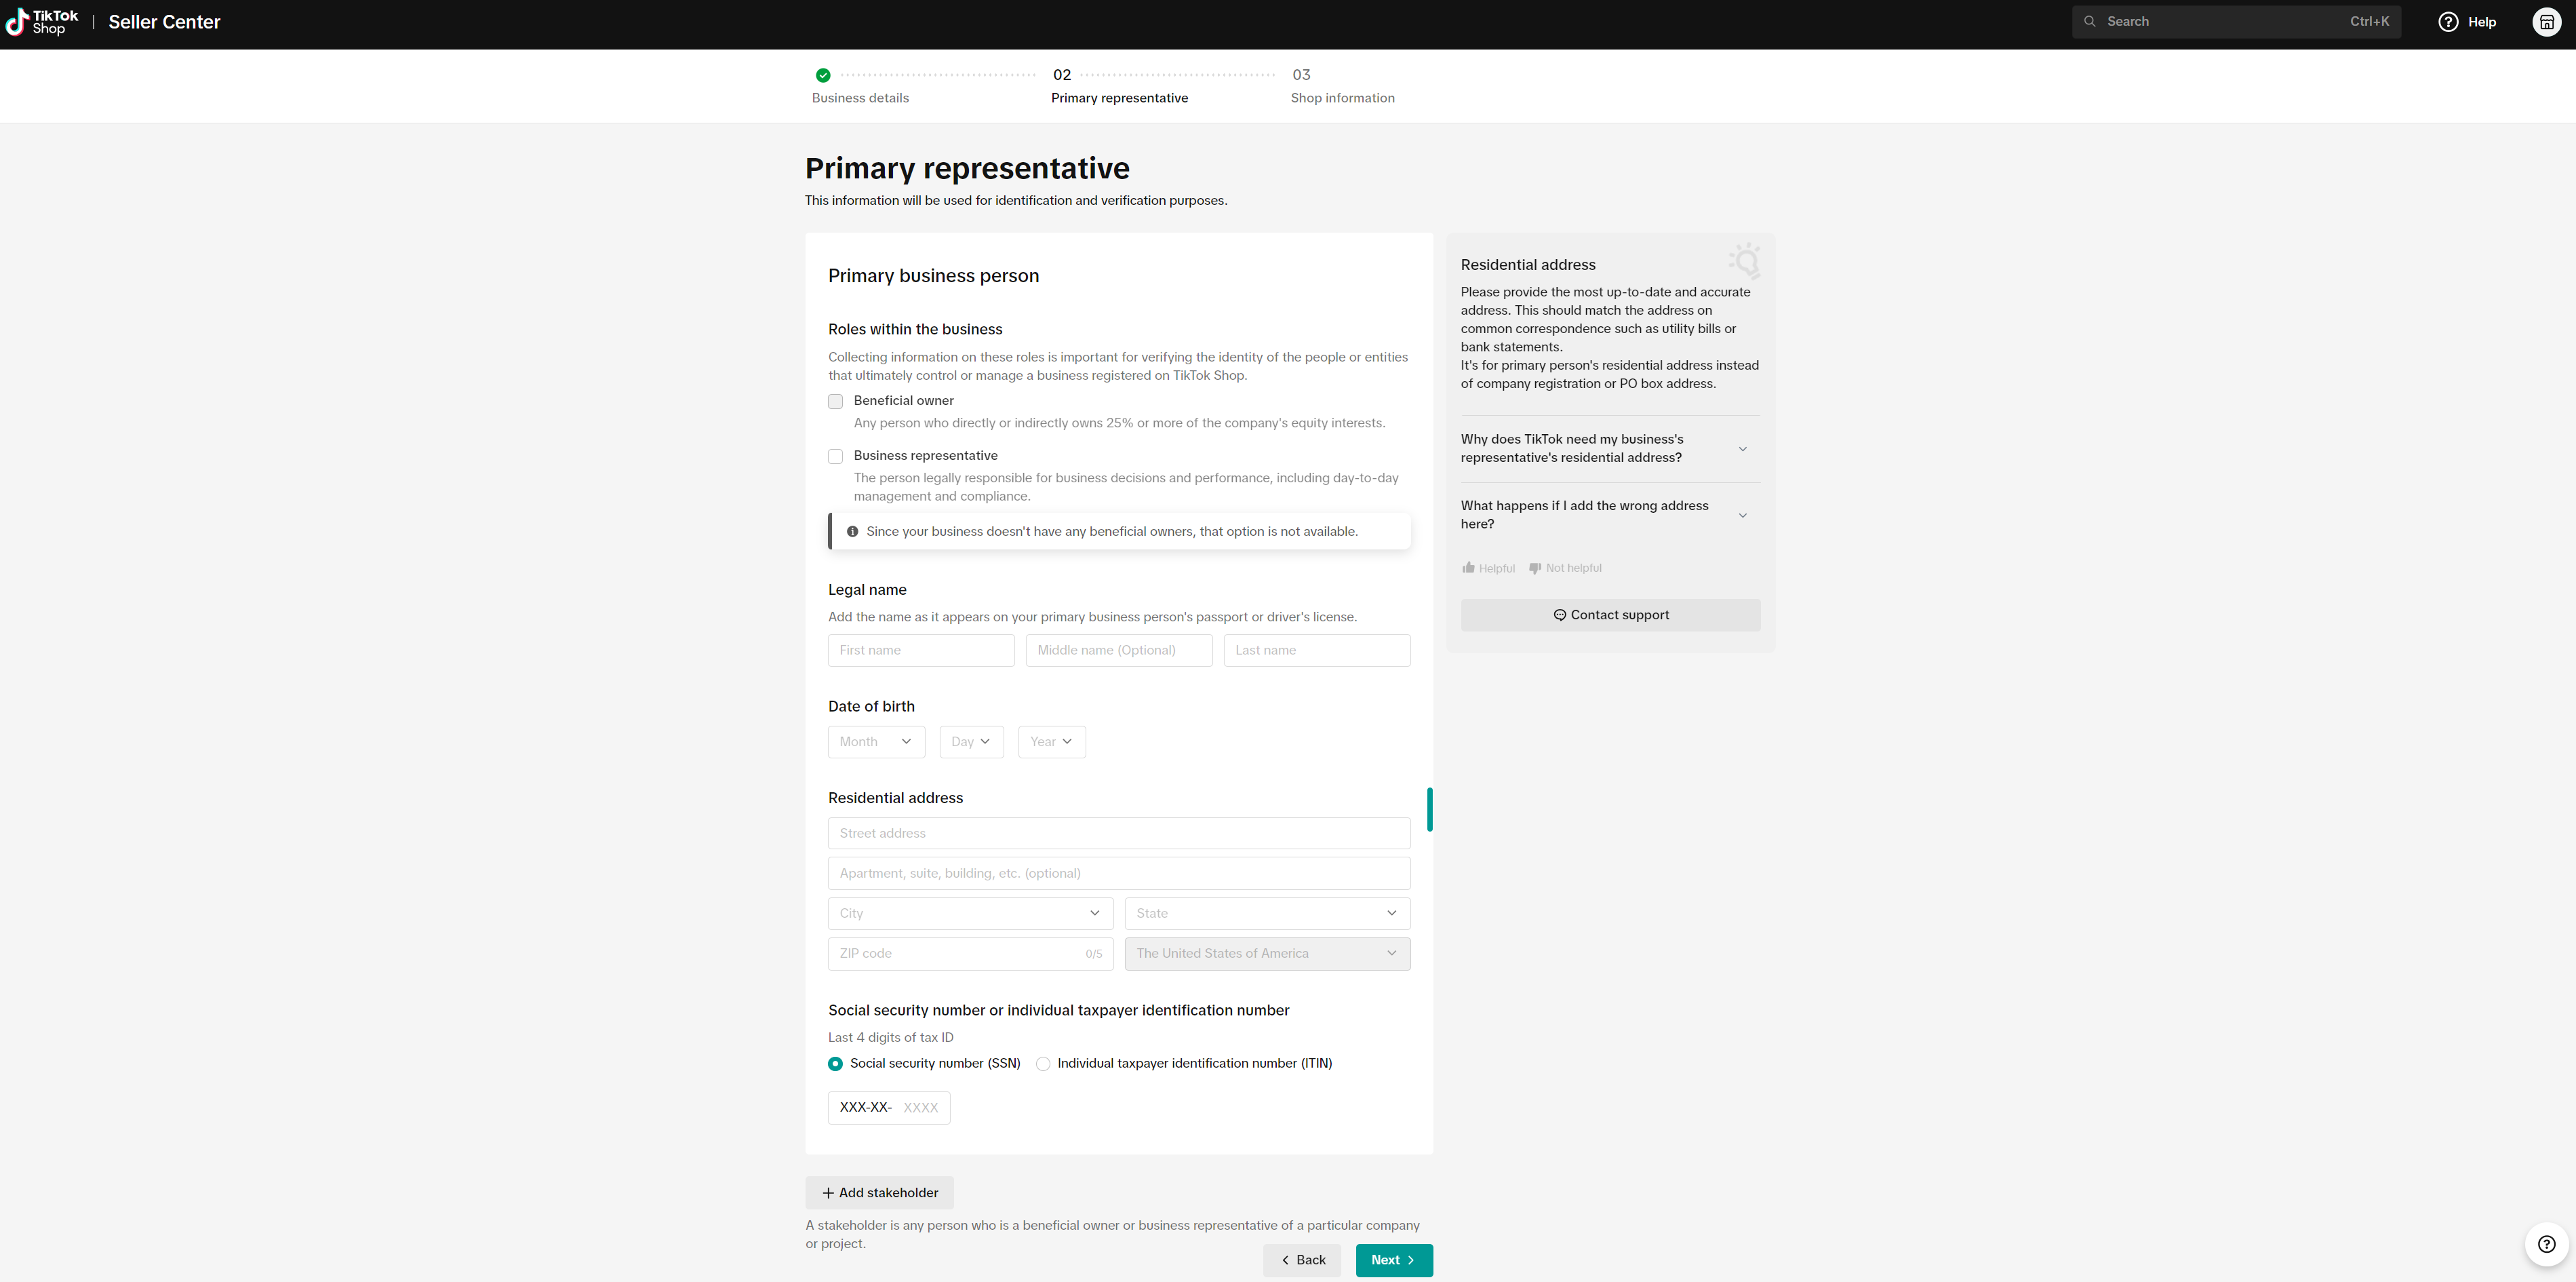Expand 'What happens if I add the wrong address'
Screen dimensions: 2576x1282
[x=1742, y=515]
